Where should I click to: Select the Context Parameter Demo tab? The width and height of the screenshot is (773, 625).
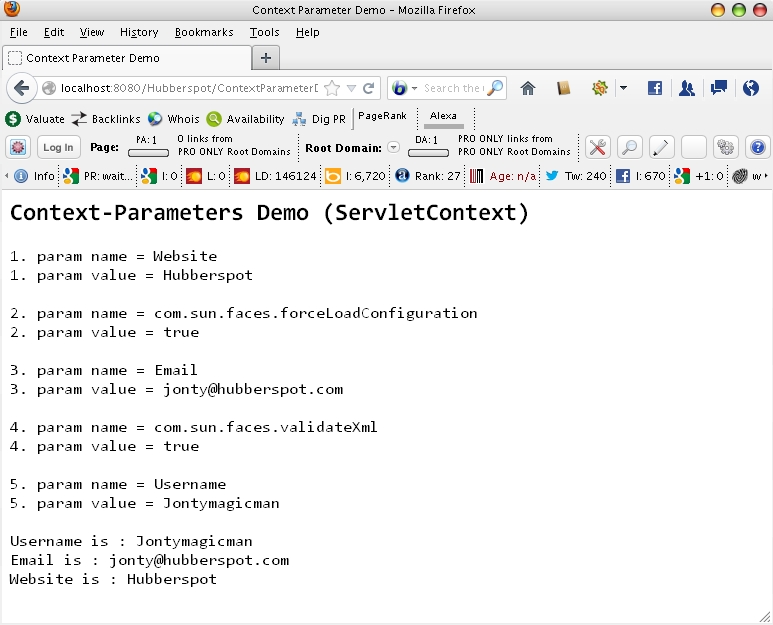point(127,58)
